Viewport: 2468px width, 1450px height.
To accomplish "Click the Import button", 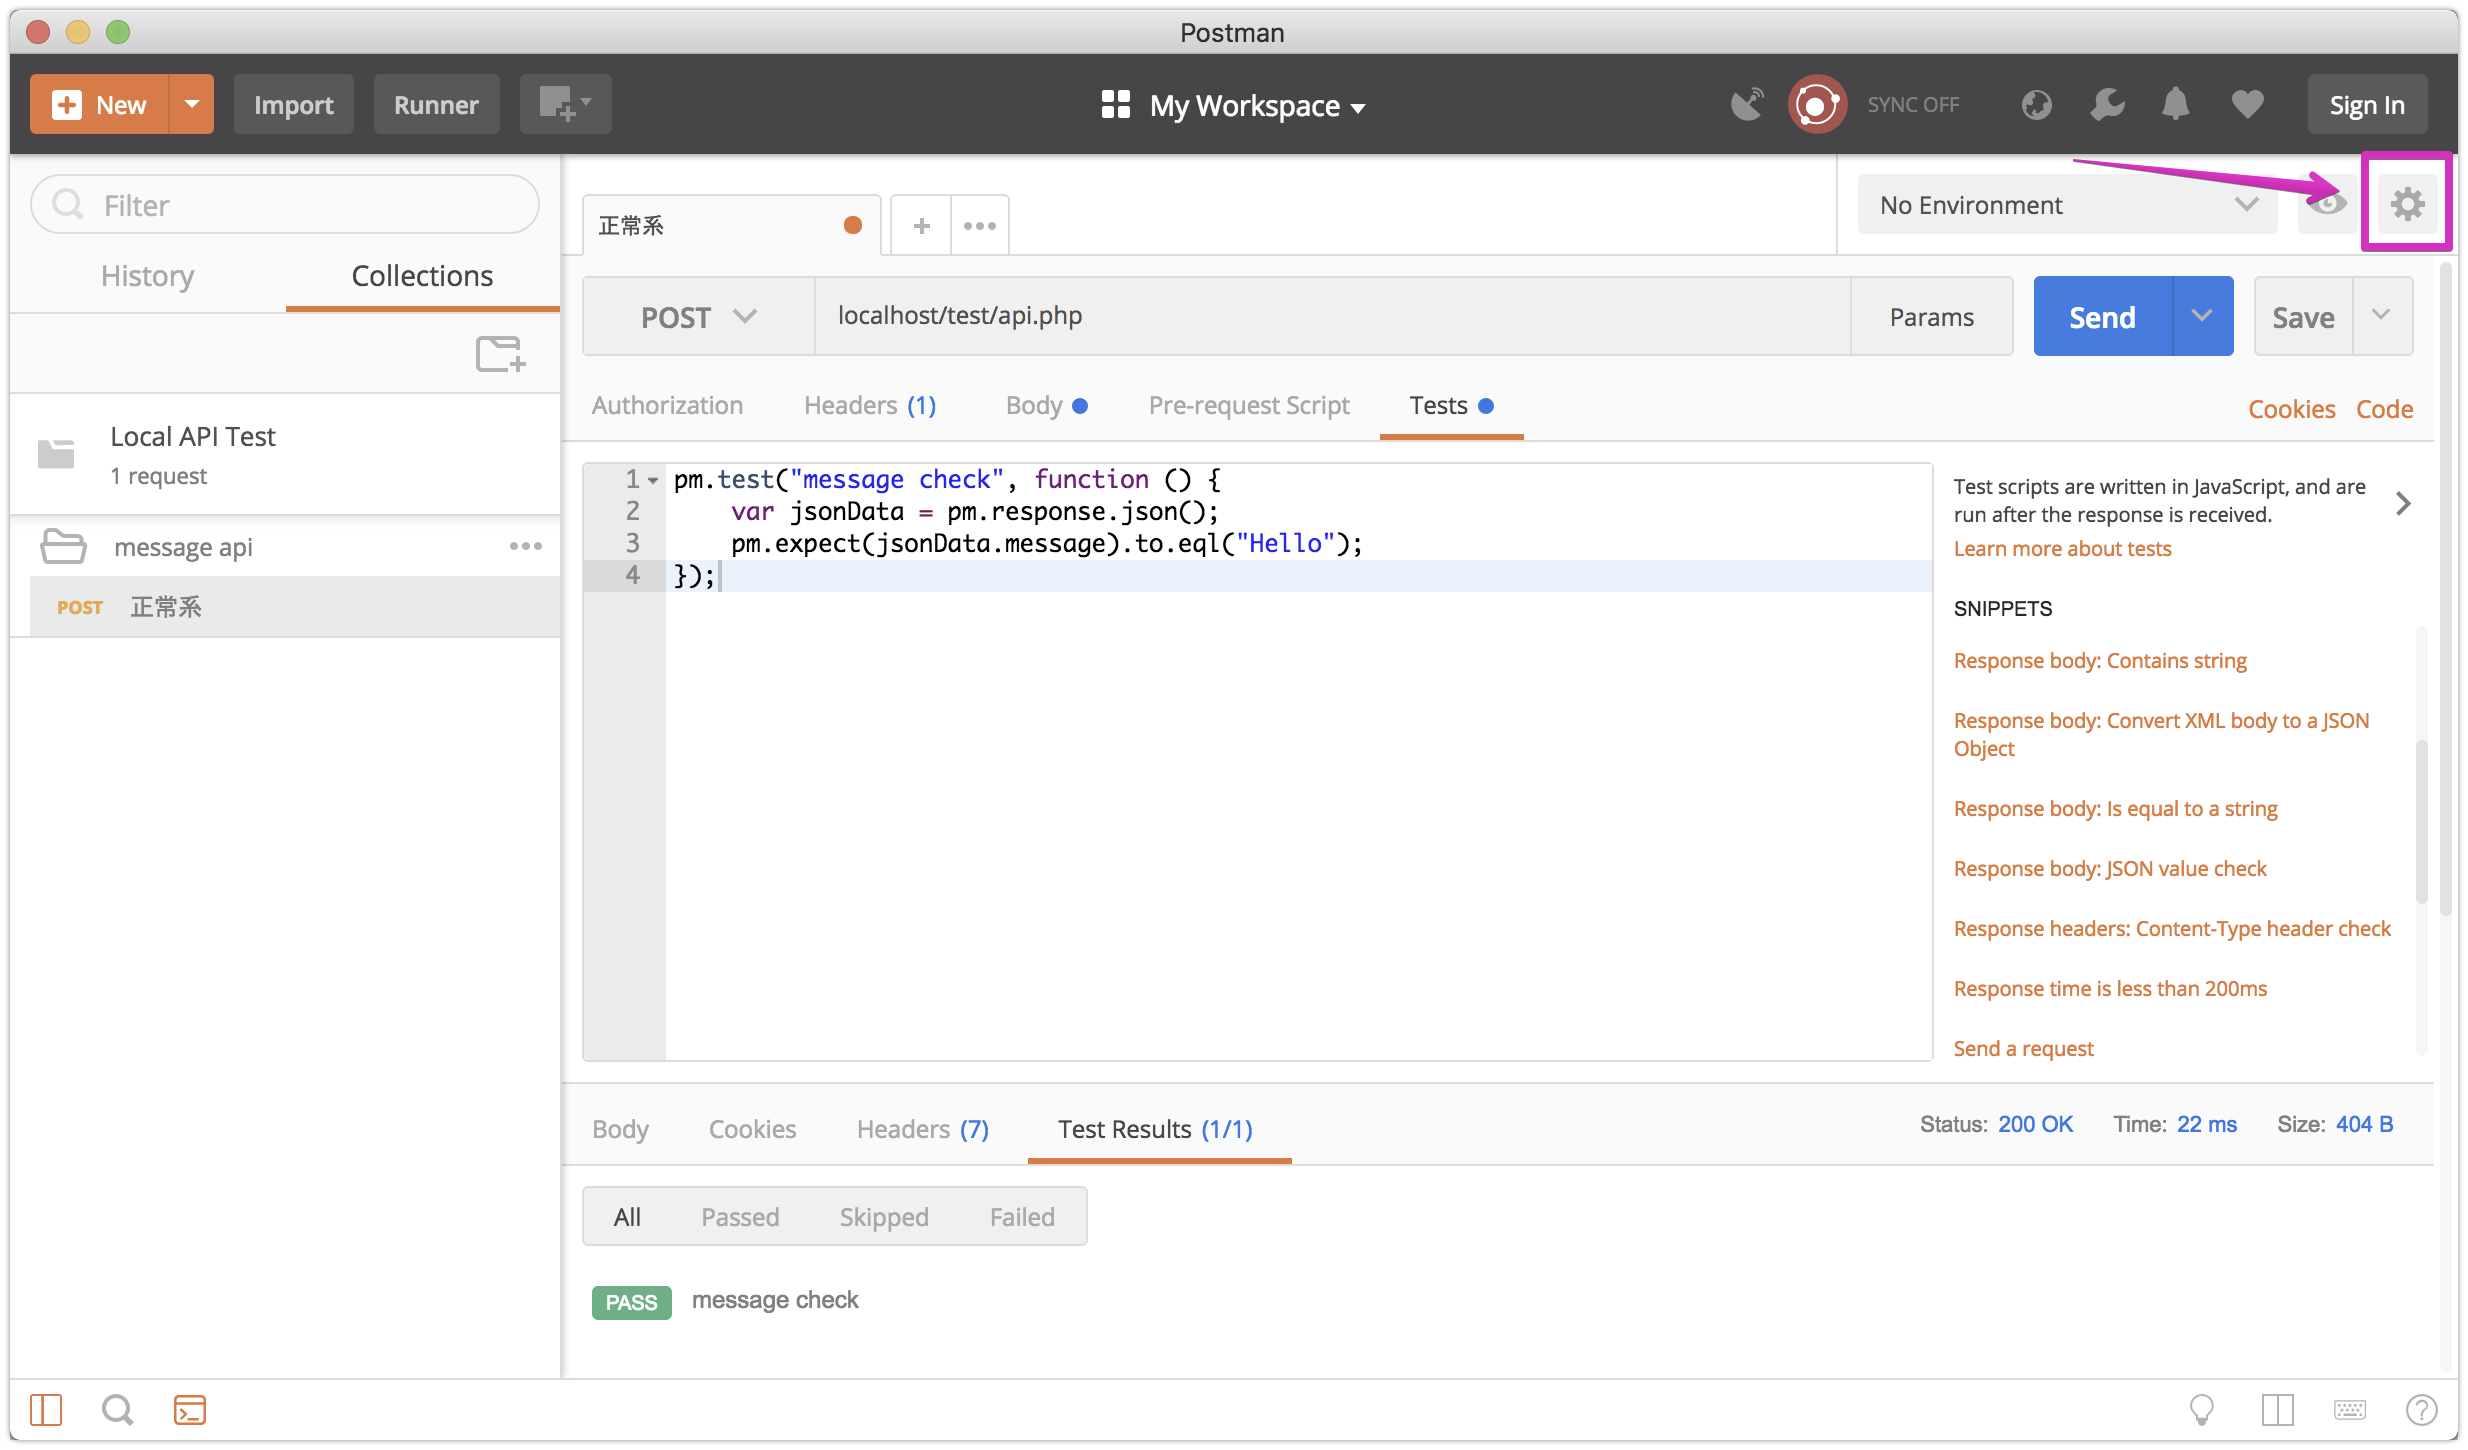I will [293, 104].
